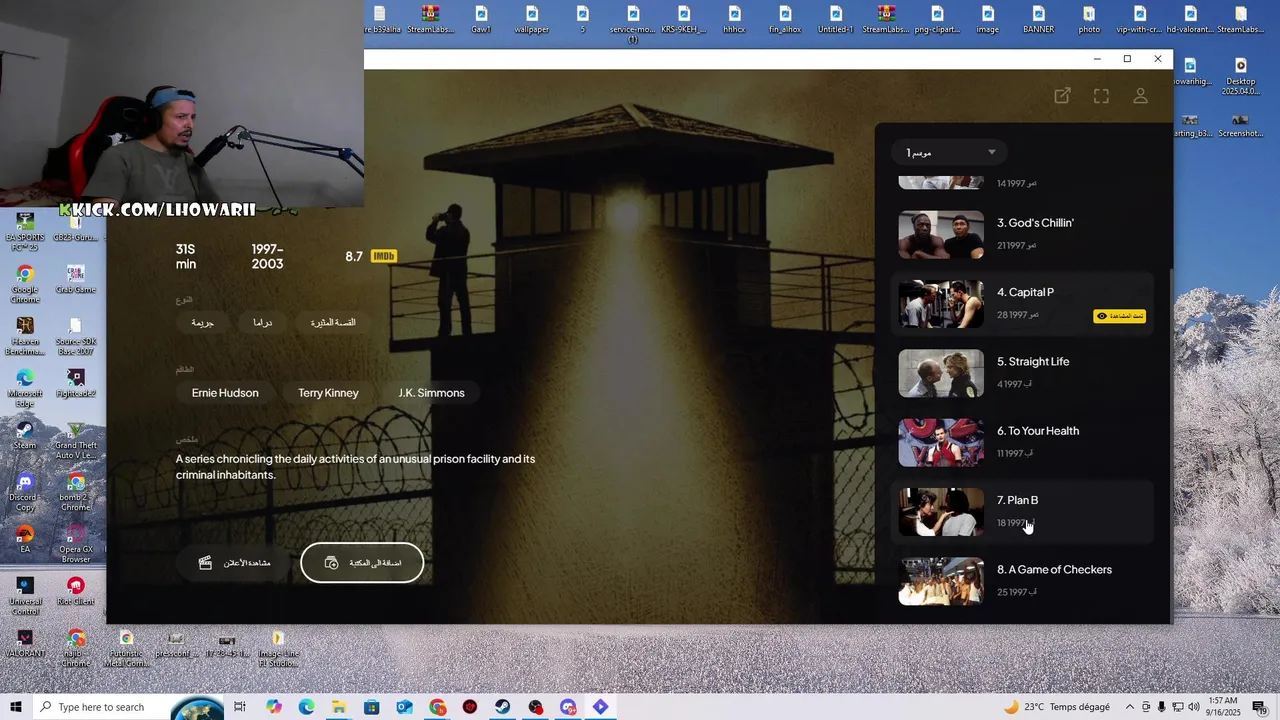The width and height of the screenshot is (1280, 720).
Task: Click the add to library button
Action: click(362, 563)
